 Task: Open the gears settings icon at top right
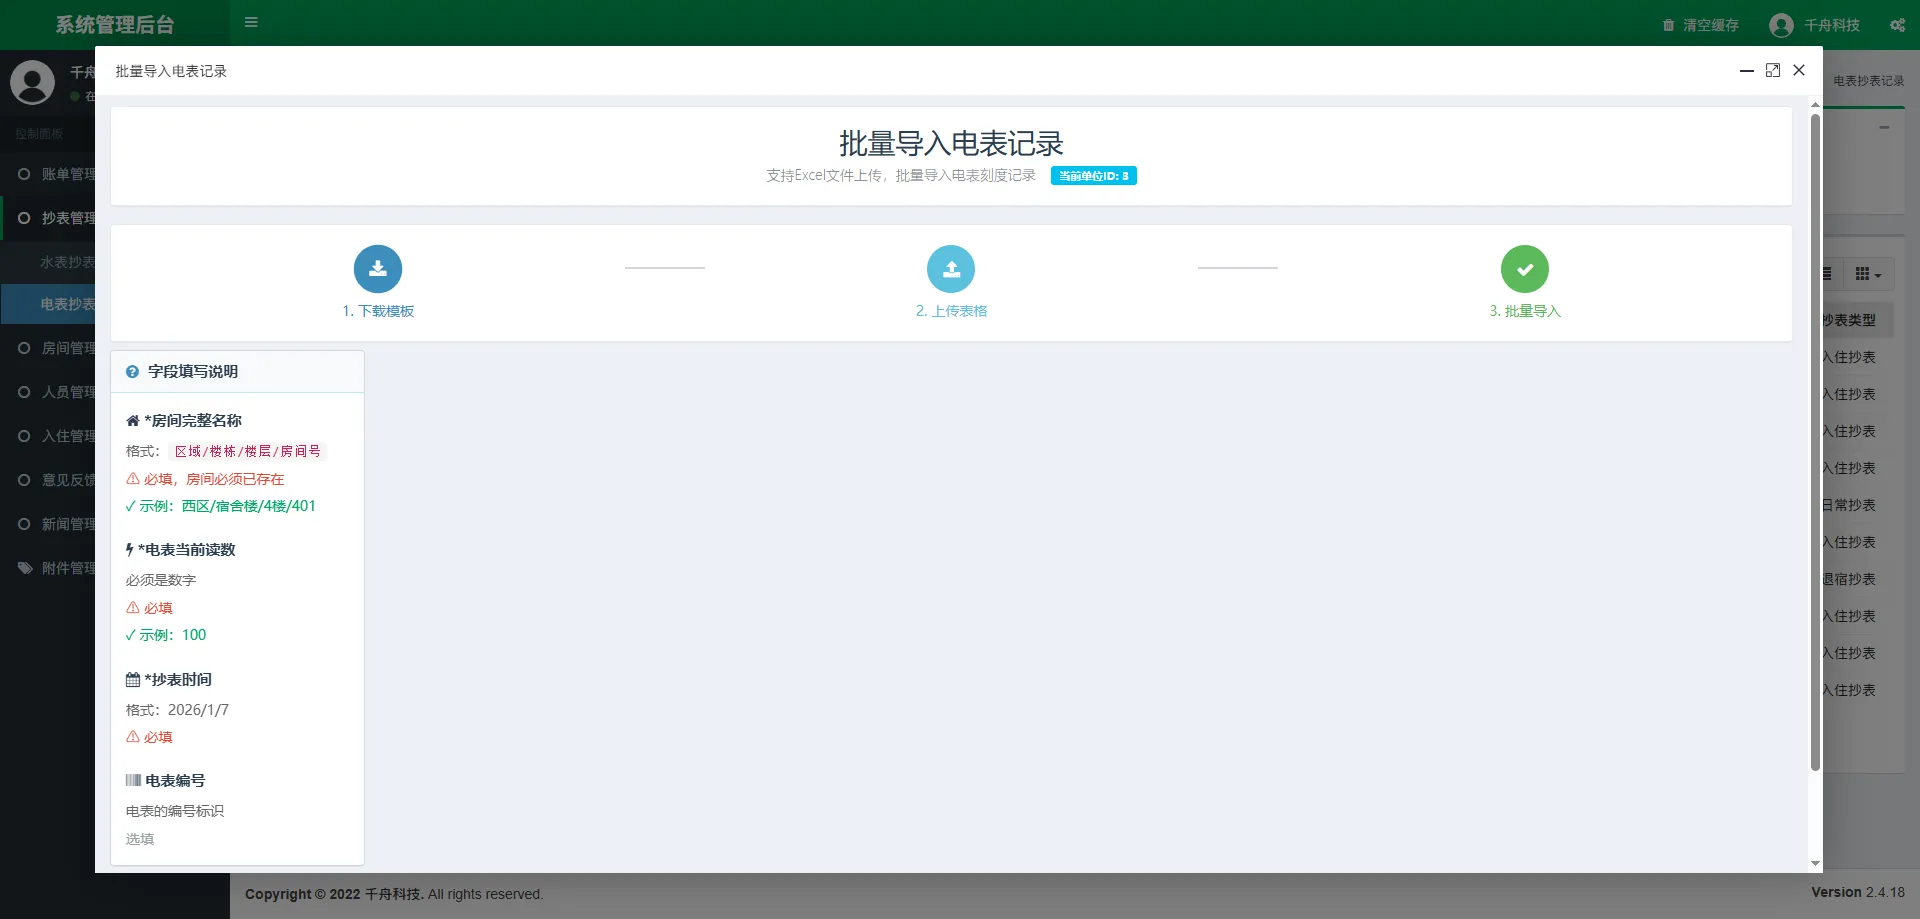click(x=1898, y=25)
